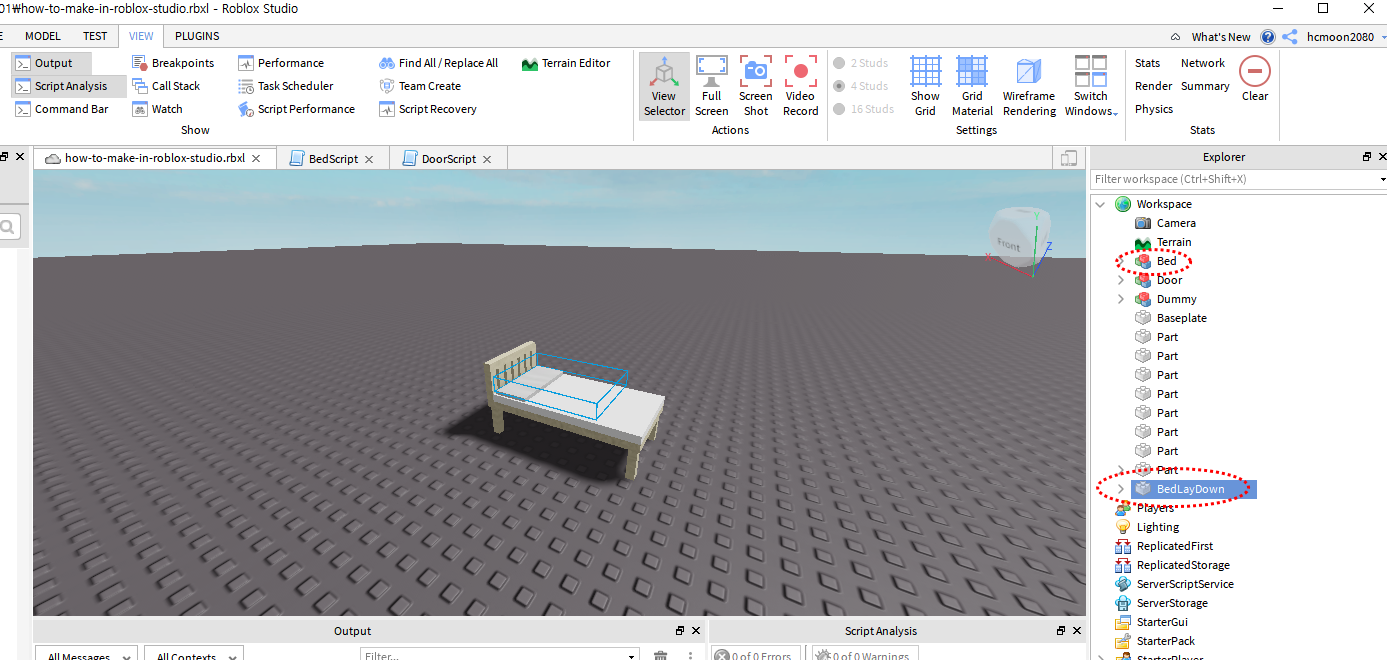This screenshot has width=1387, height=660.
Task: Toggle the View Selector cube
Action: [664, 86]
